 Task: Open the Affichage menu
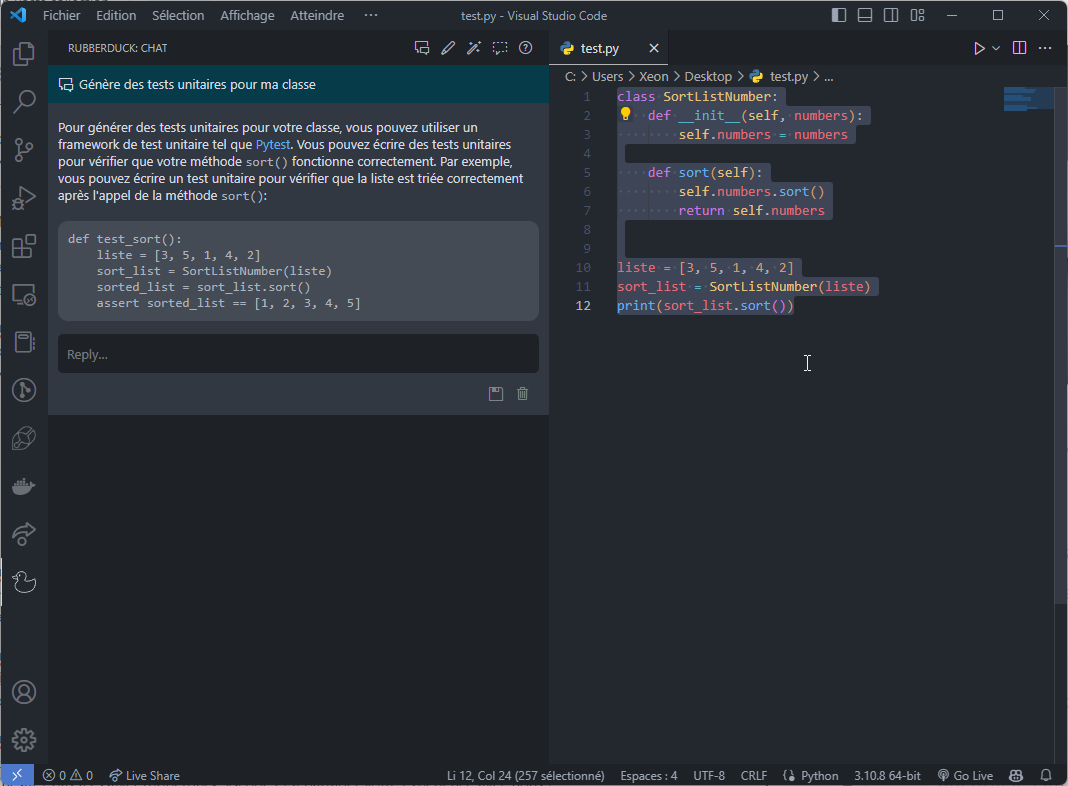[x=247, y=15]
